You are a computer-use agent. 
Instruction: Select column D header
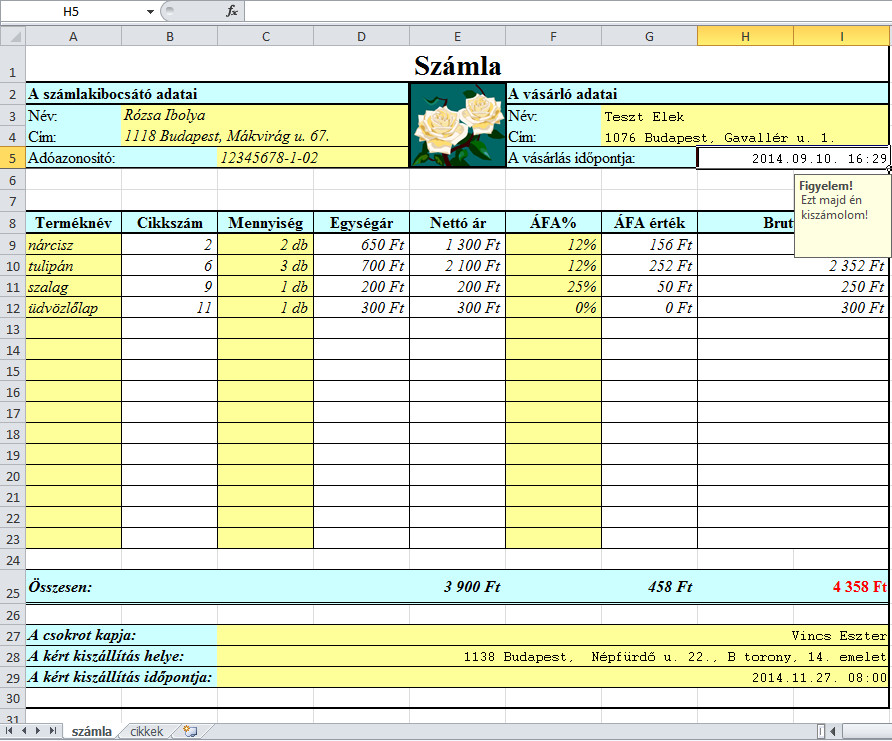click(x=361, y=36)
